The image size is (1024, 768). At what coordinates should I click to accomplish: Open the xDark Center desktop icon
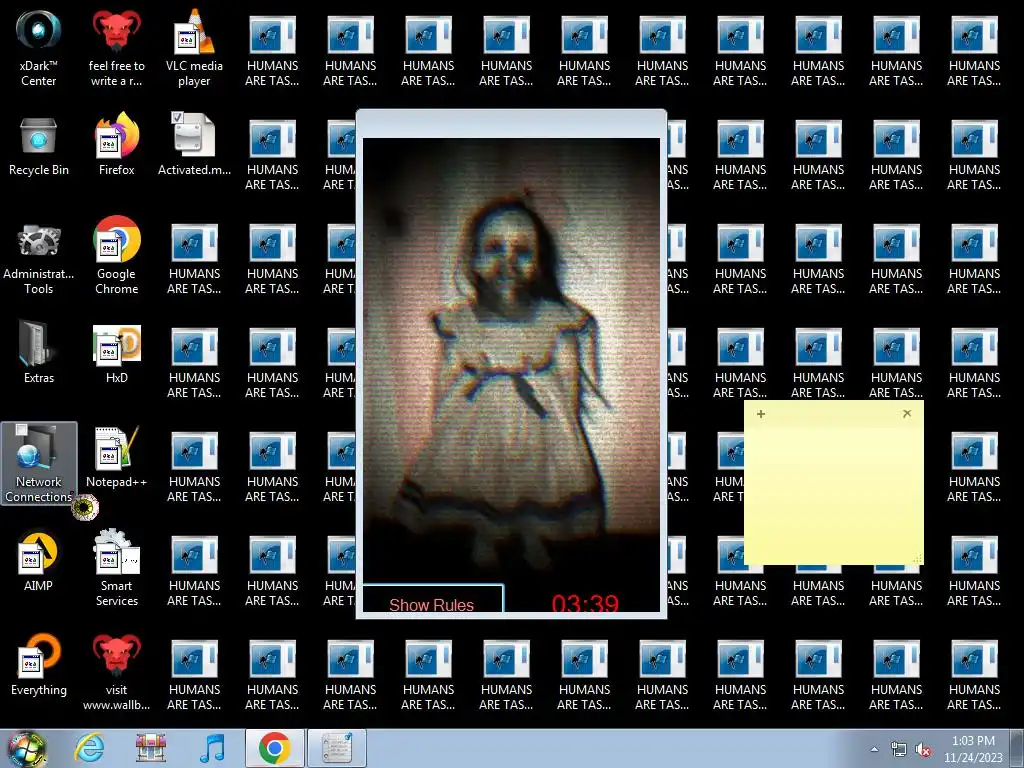tap(39, 49)
